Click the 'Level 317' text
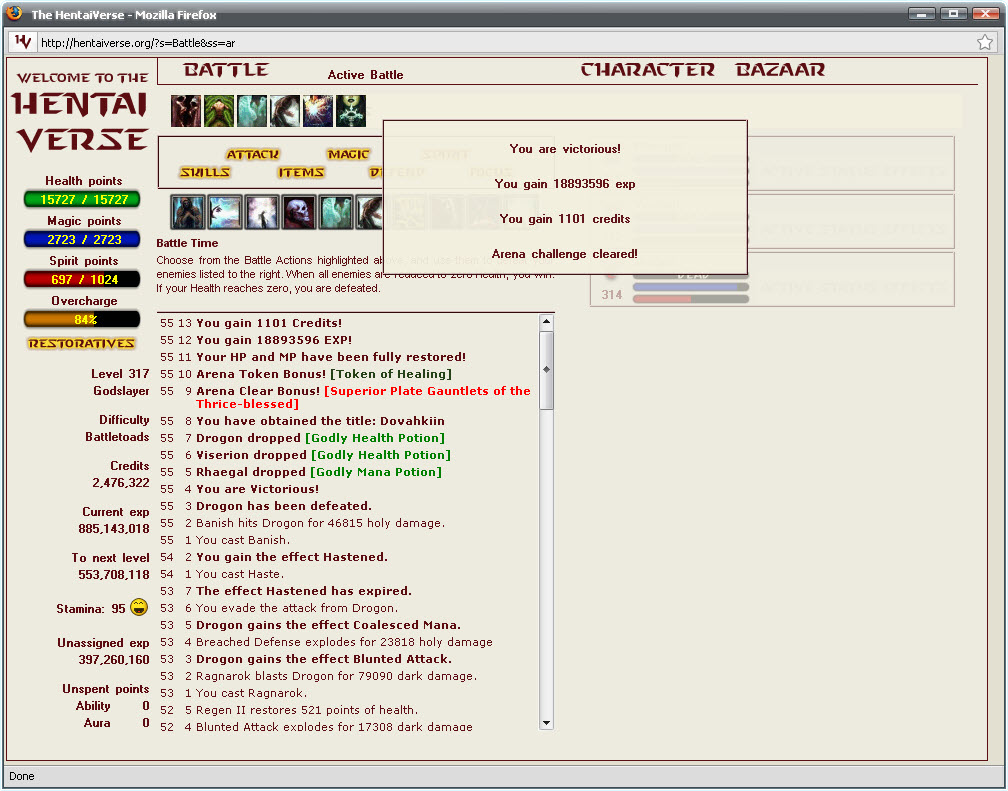1008x791 pixels. (x=120, y=374)
